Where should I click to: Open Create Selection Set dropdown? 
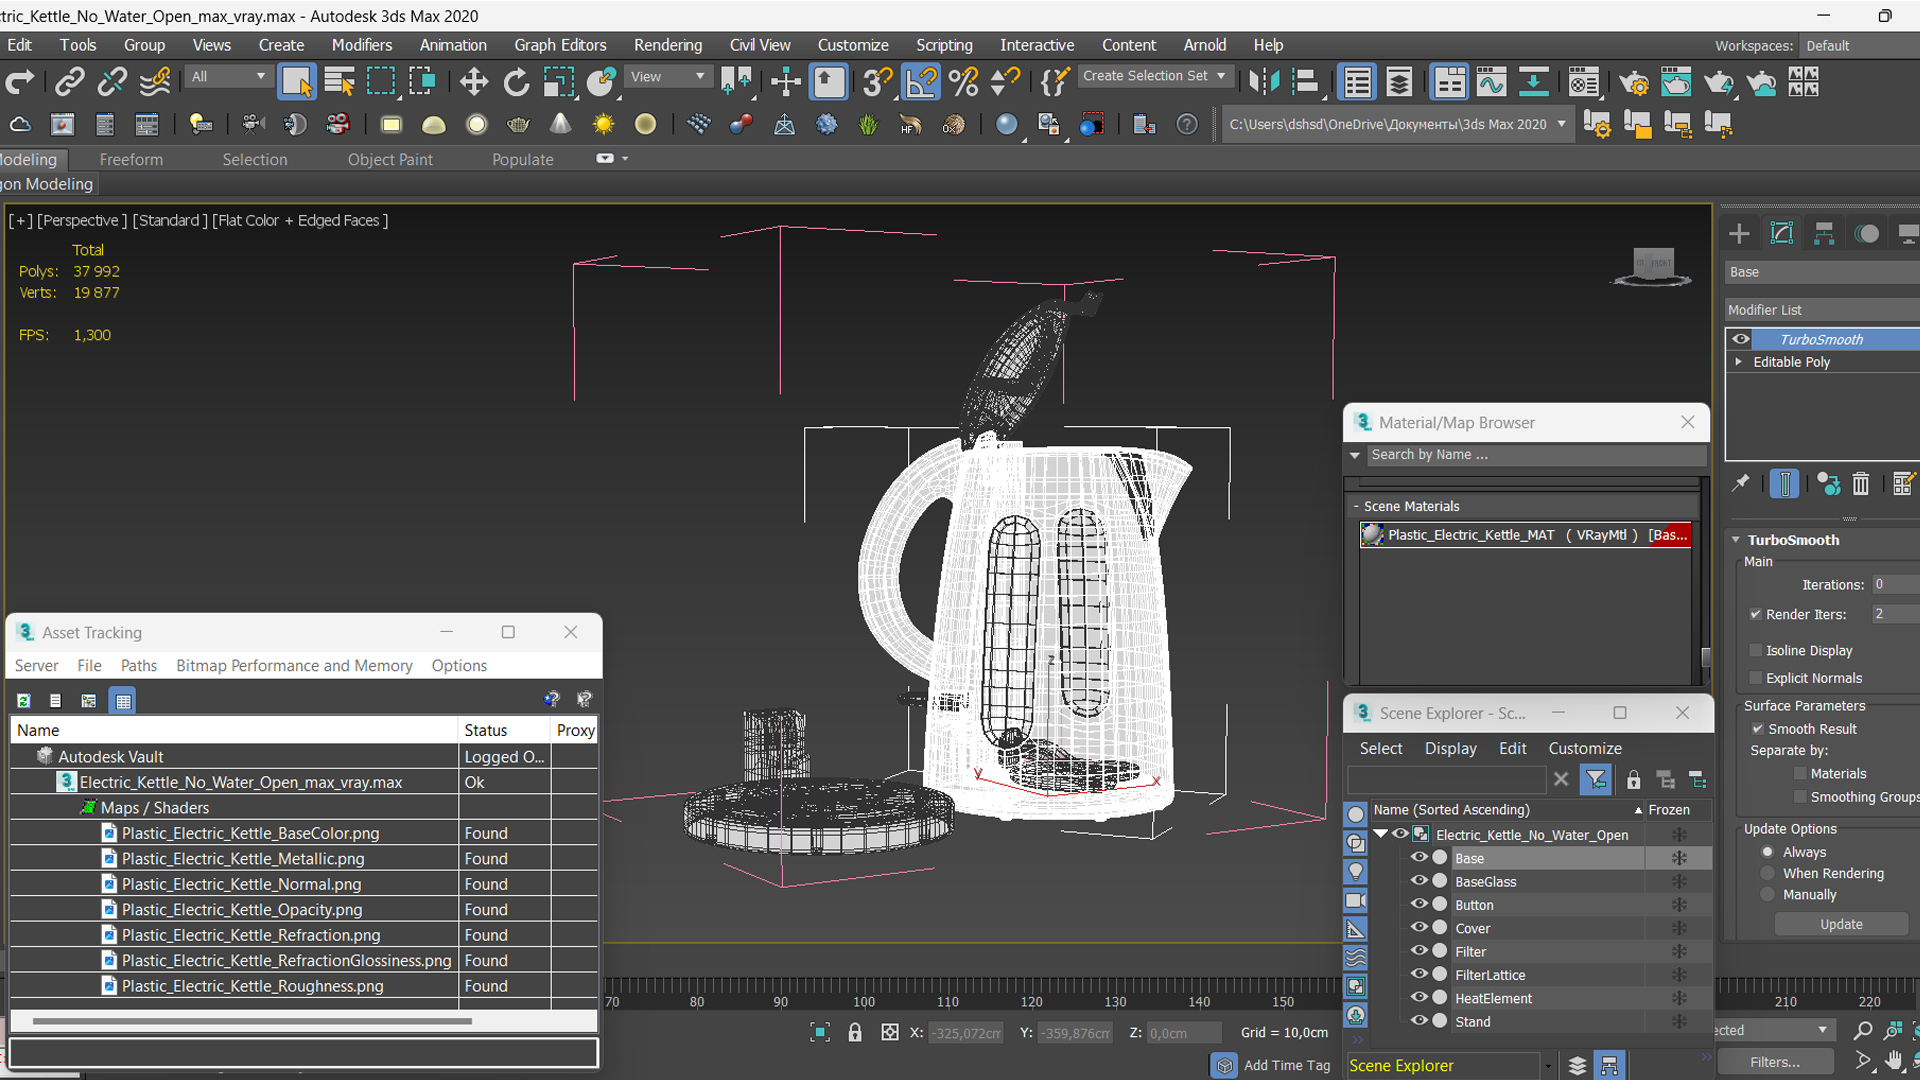pos(1154,76)
